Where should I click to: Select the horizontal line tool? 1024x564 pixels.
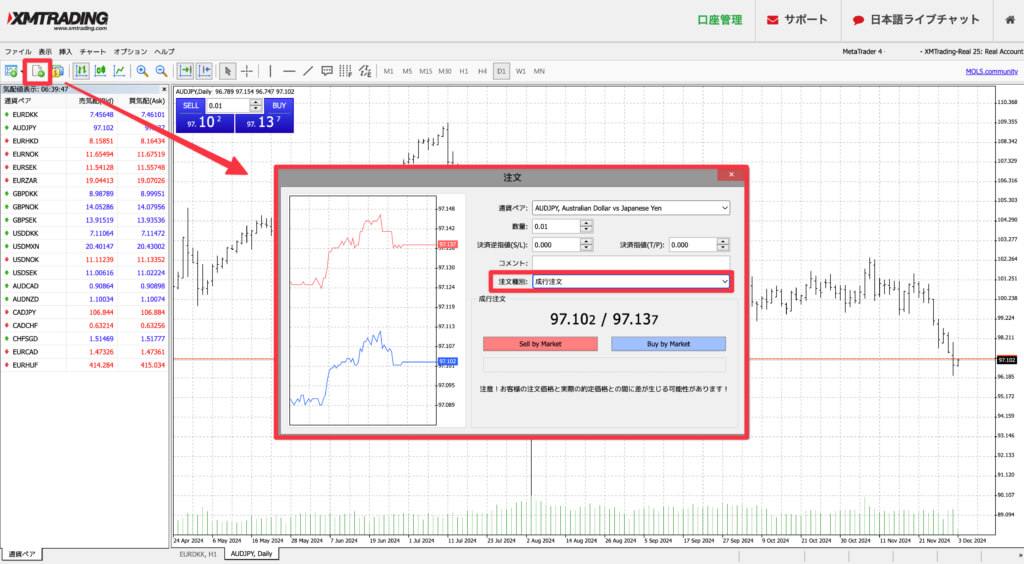click(289, 71)
